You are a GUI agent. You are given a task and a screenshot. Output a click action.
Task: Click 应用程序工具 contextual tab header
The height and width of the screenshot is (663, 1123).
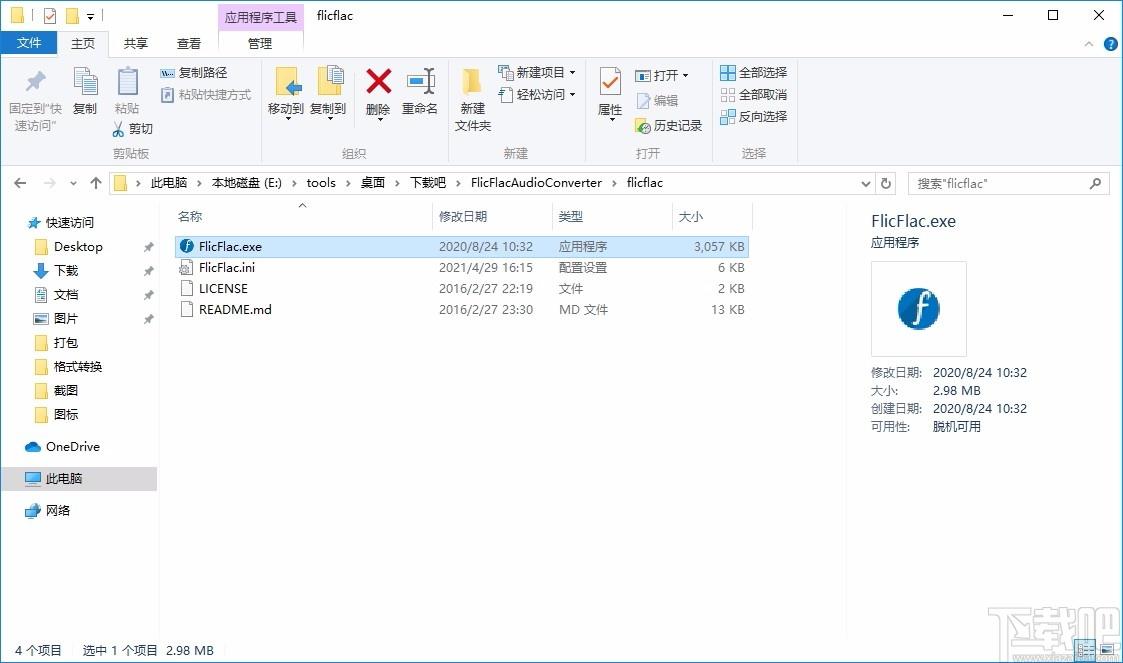pyautogui.click(x=261, y=17)
